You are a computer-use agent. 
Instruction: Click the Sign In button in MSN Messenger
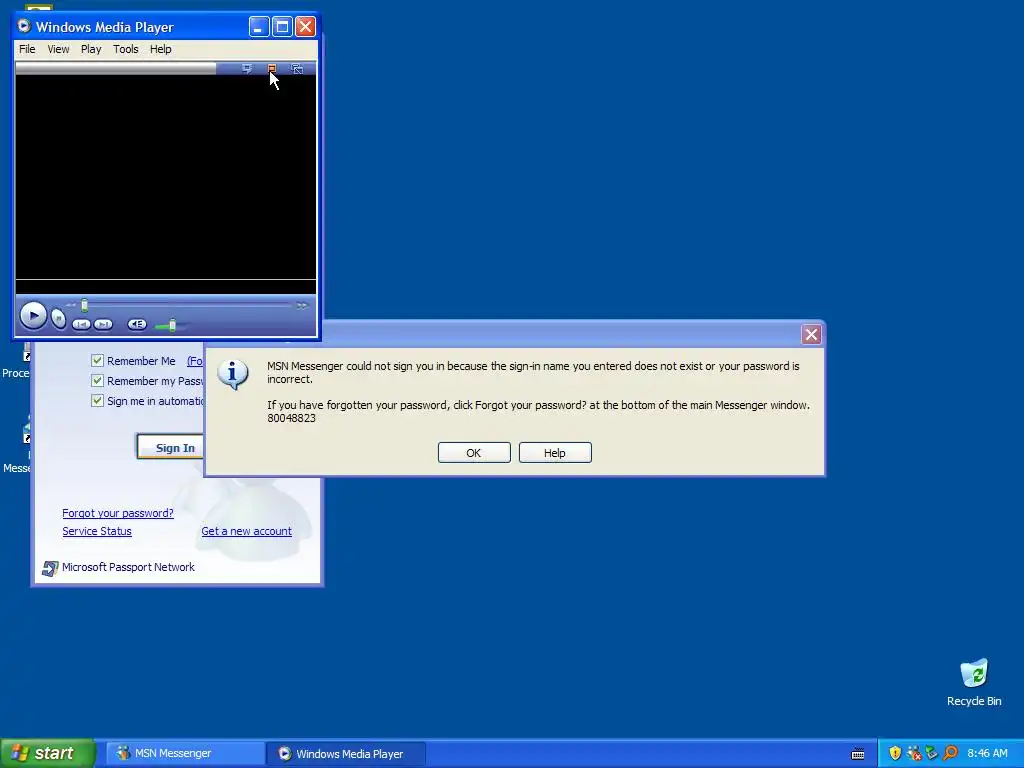point(171,447)
